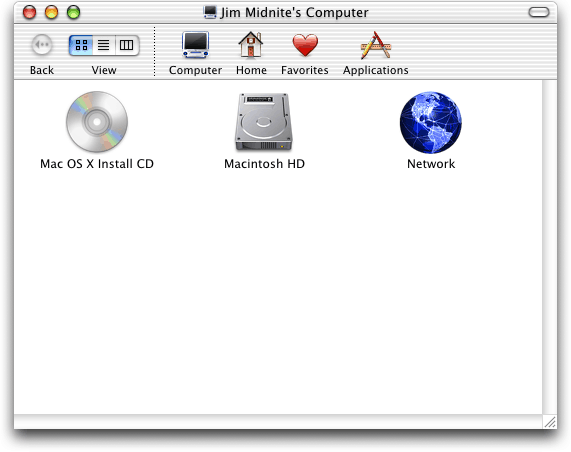Open the Applications folder icon
This screenshot has height=452, width=571.
[375, 45]
